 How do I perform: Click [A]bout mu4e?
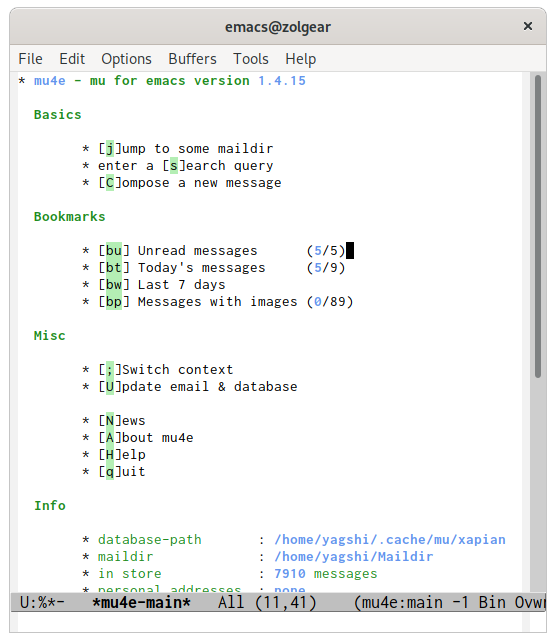pos(146,438)
